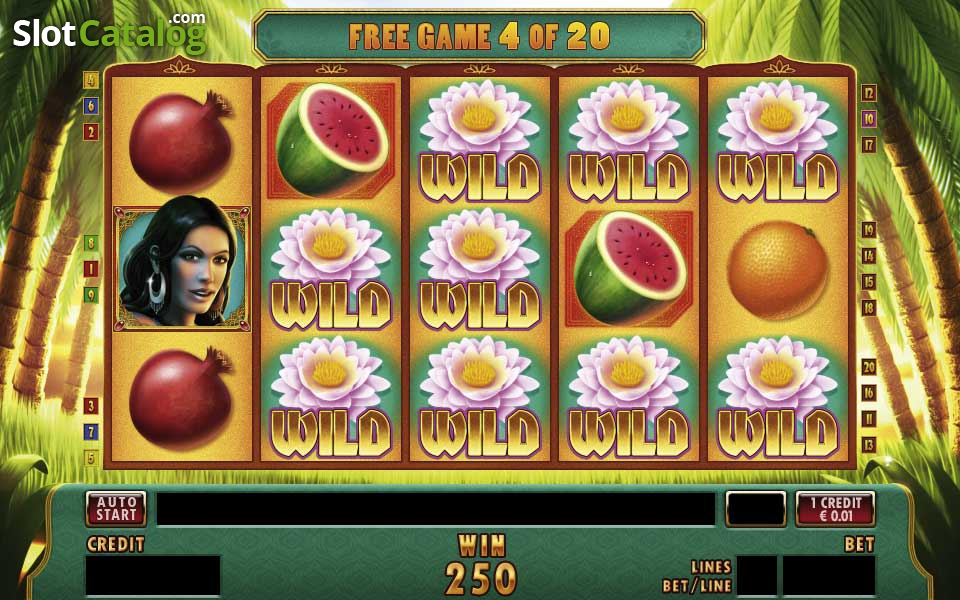Viewport: 960px width, 600px height.
Task: Click the top pomegranate symbol on reel one
Action: (180, 140)
